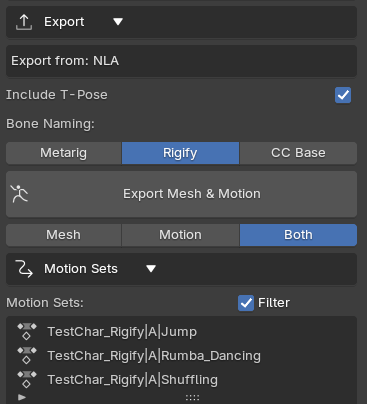The image size is (367, 404).
Task: Select Metarig bone naming option
Action: (64, 153)
